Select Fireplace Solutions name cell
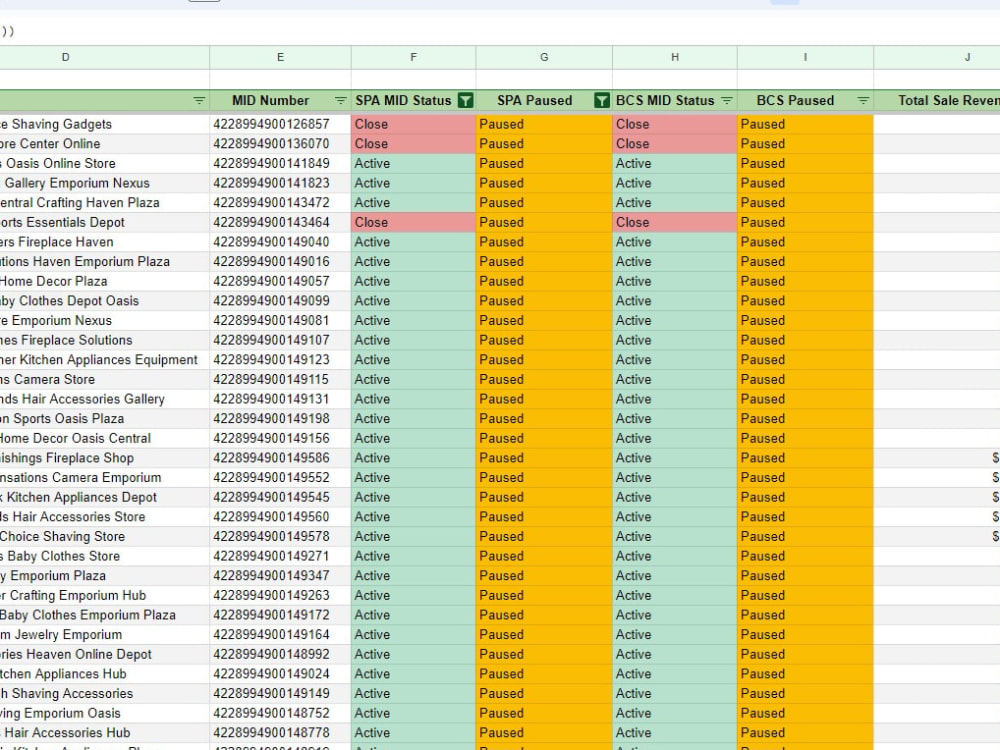 [x=105, y=341]
